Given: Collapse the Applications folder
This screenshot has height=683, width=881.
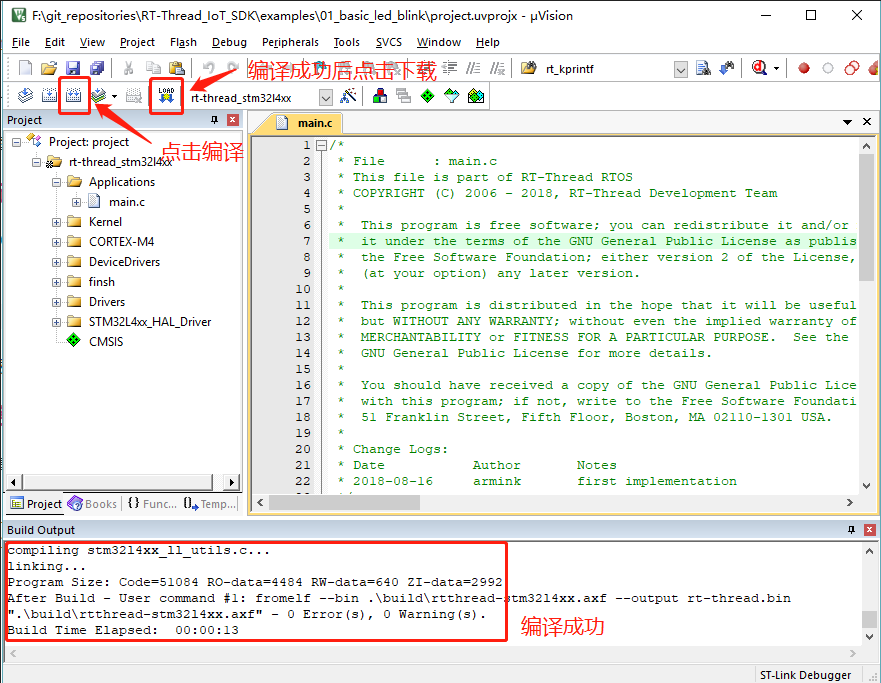Looking at the screenshot, I should click(x=56, y=182).
